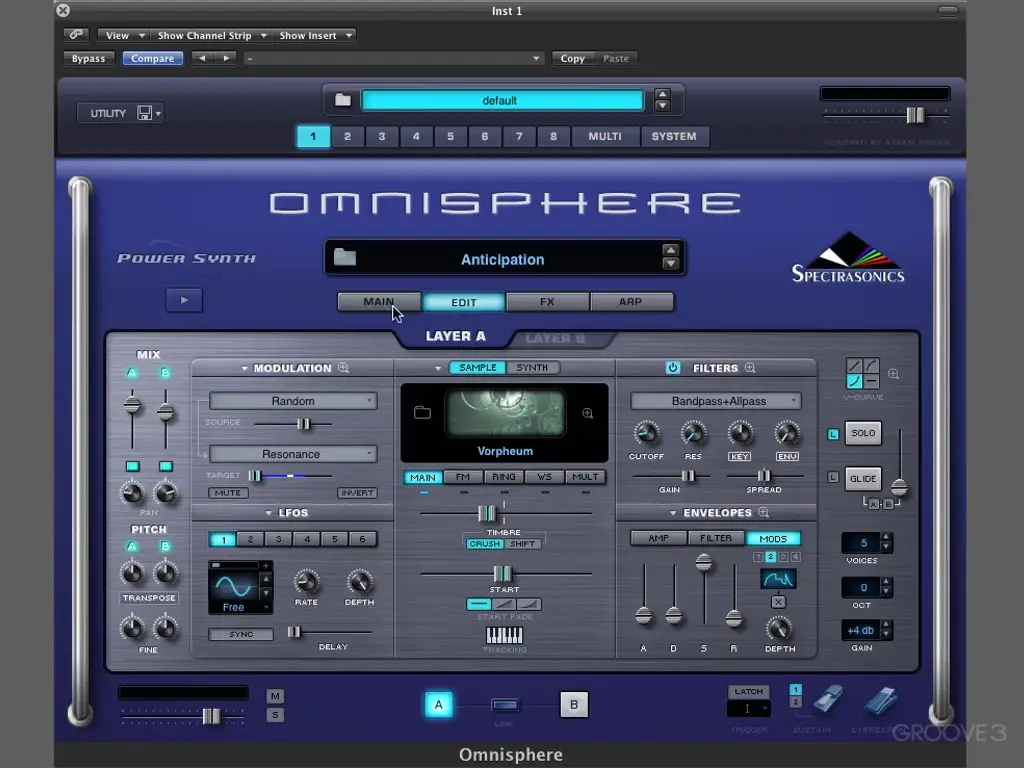
Task: Collapse the Modulation section triangle
Action: 244,368
